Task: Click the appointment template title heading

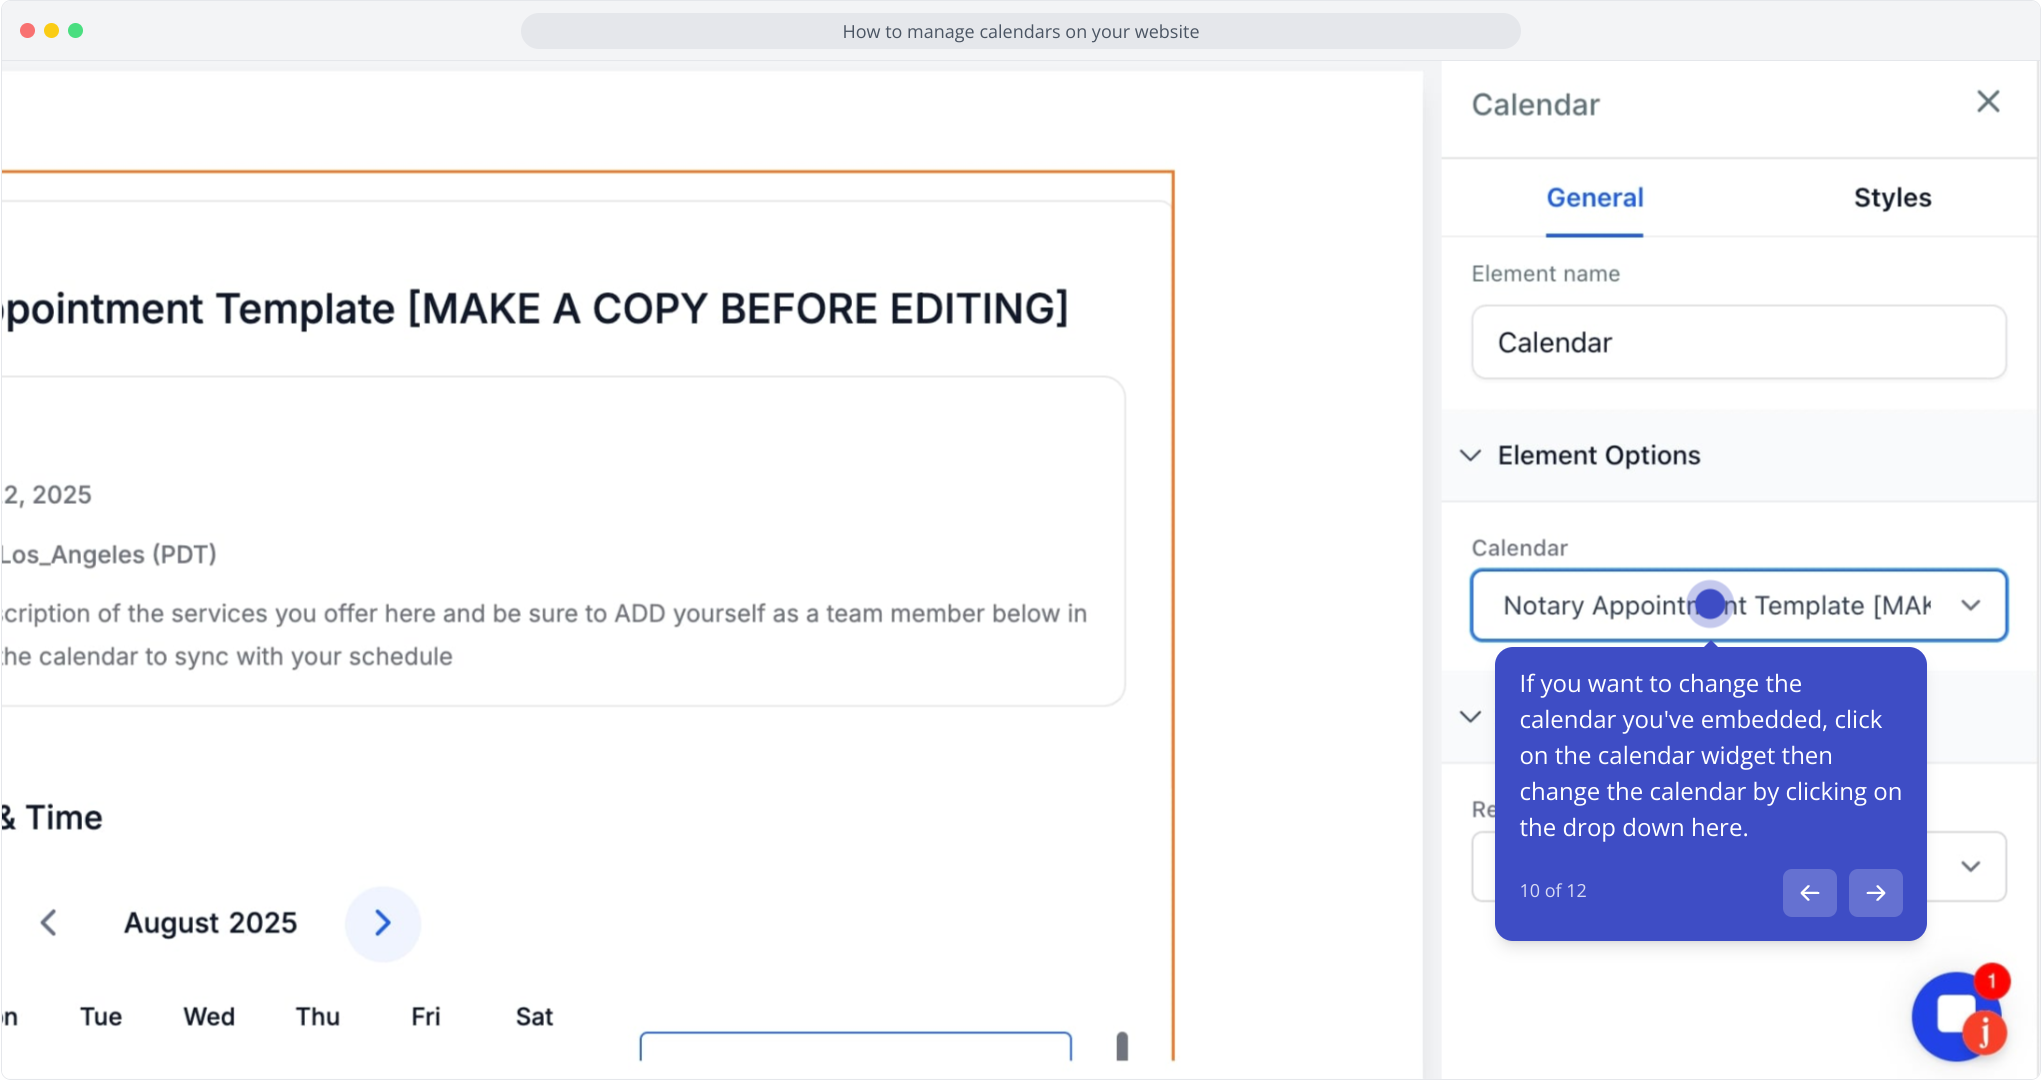Action: click(x=535, y=309)
